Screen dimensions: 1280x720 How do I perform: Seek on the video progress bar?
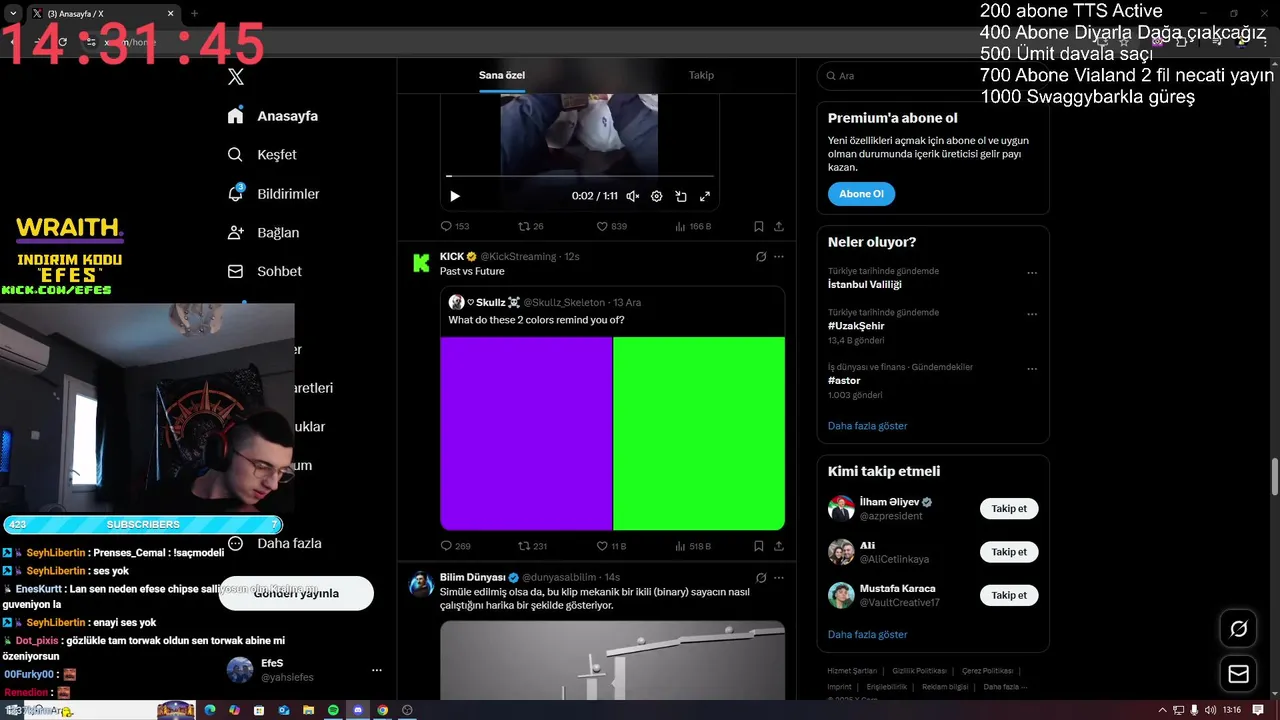(x=580, y=176)
